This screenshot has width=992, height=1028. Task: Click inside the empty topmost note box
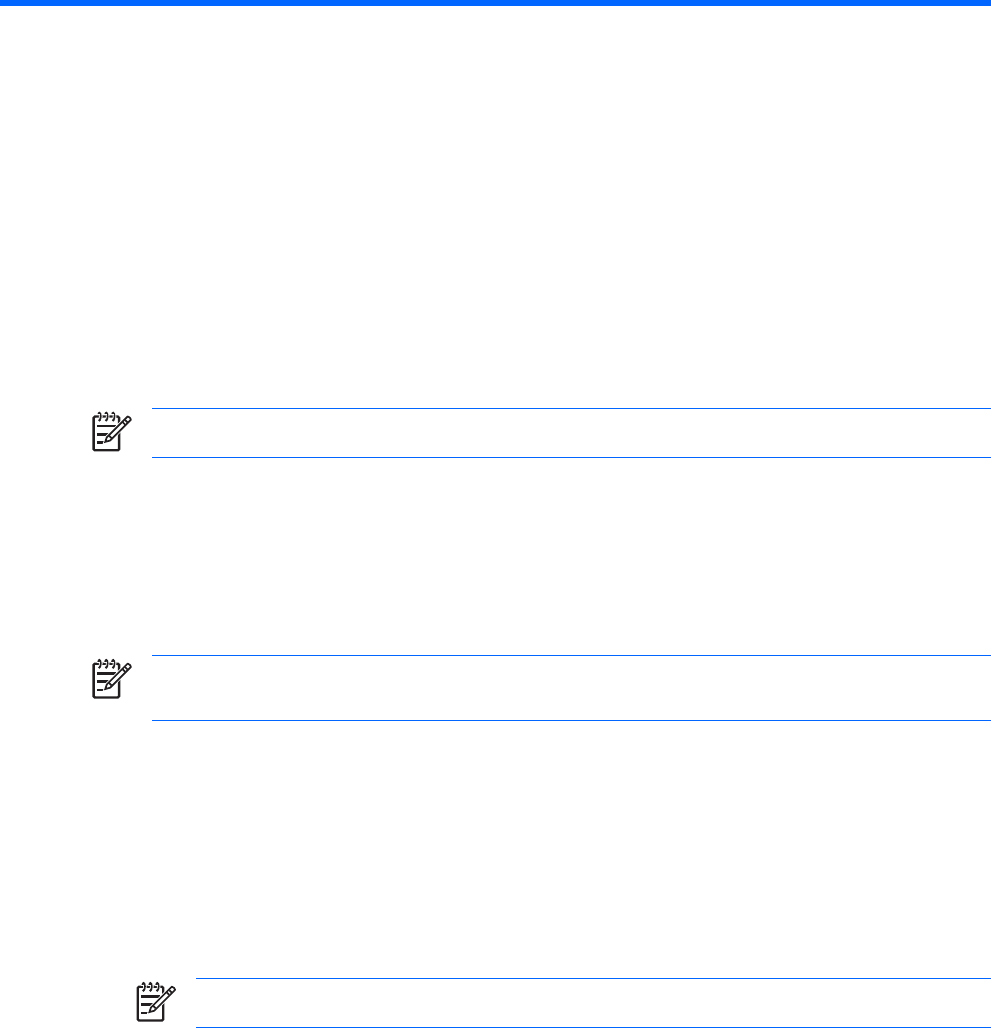tap(571, 433)
